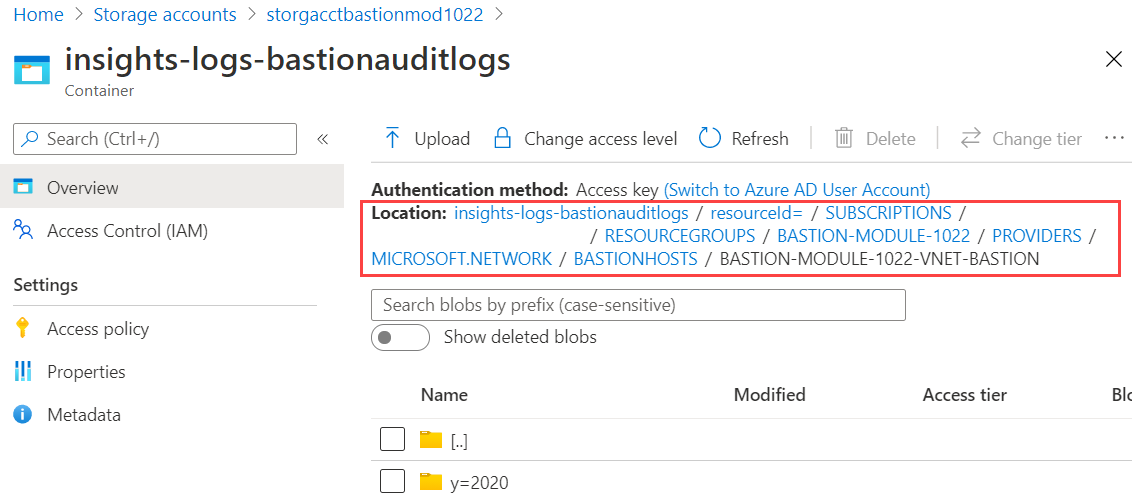Click the y=2020 folder icon
This screenshot has height=501, width=1132.
click(x=430, y=482)
